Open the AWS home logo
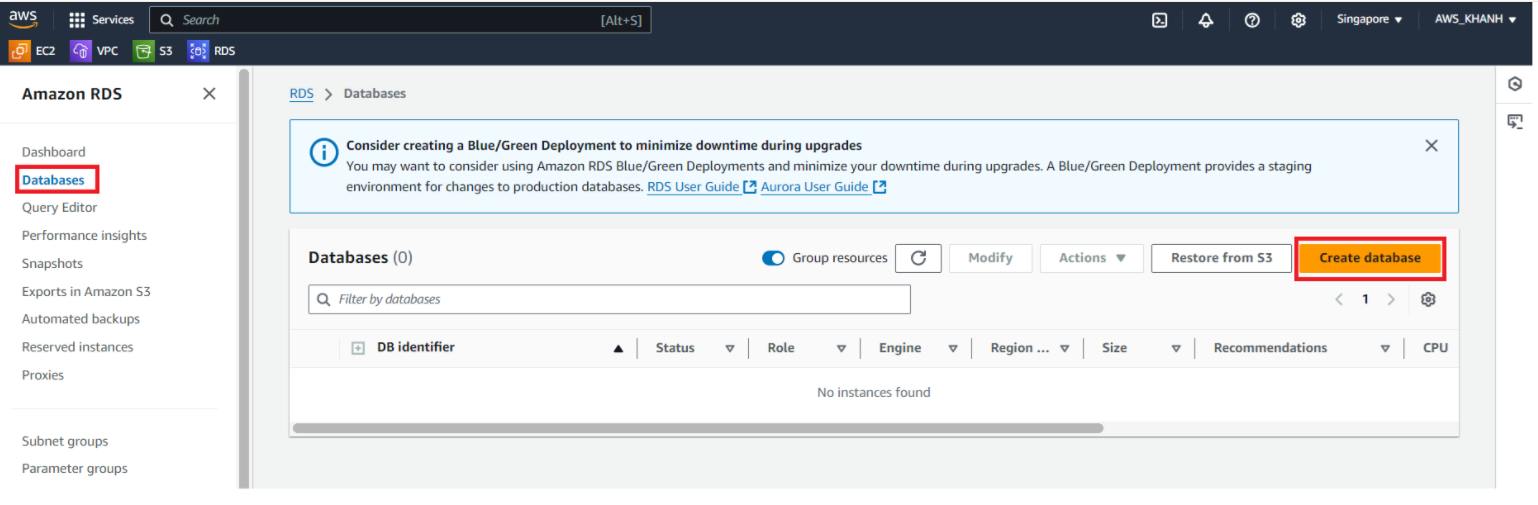Viewport: 1538px width, 505px height. click(x=23, y=20)
